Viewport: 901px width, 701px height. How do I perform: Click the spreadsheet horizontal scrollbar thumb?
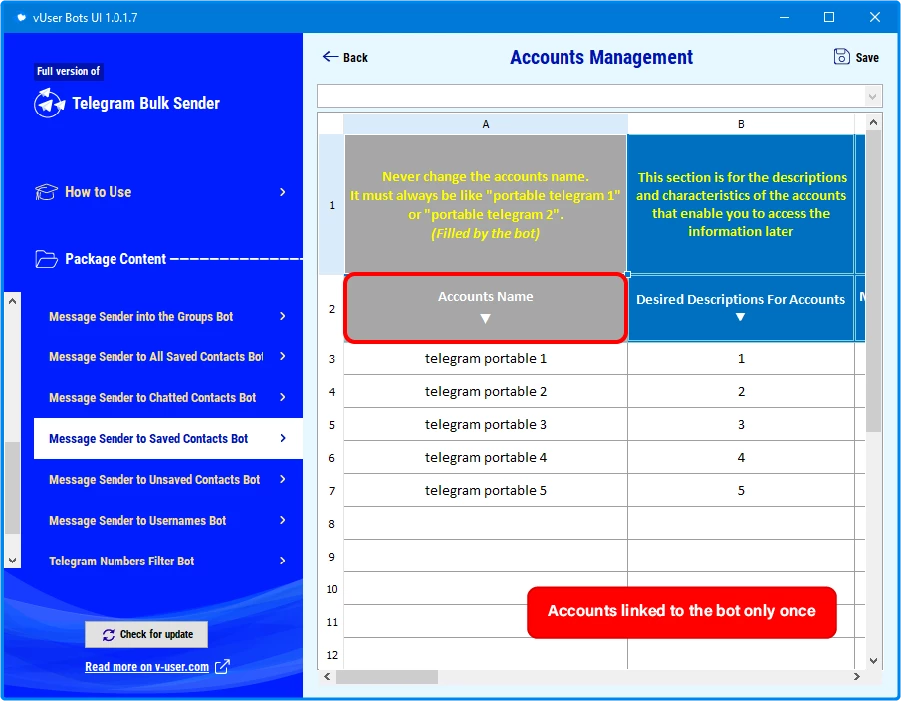(x=387, y=677)
